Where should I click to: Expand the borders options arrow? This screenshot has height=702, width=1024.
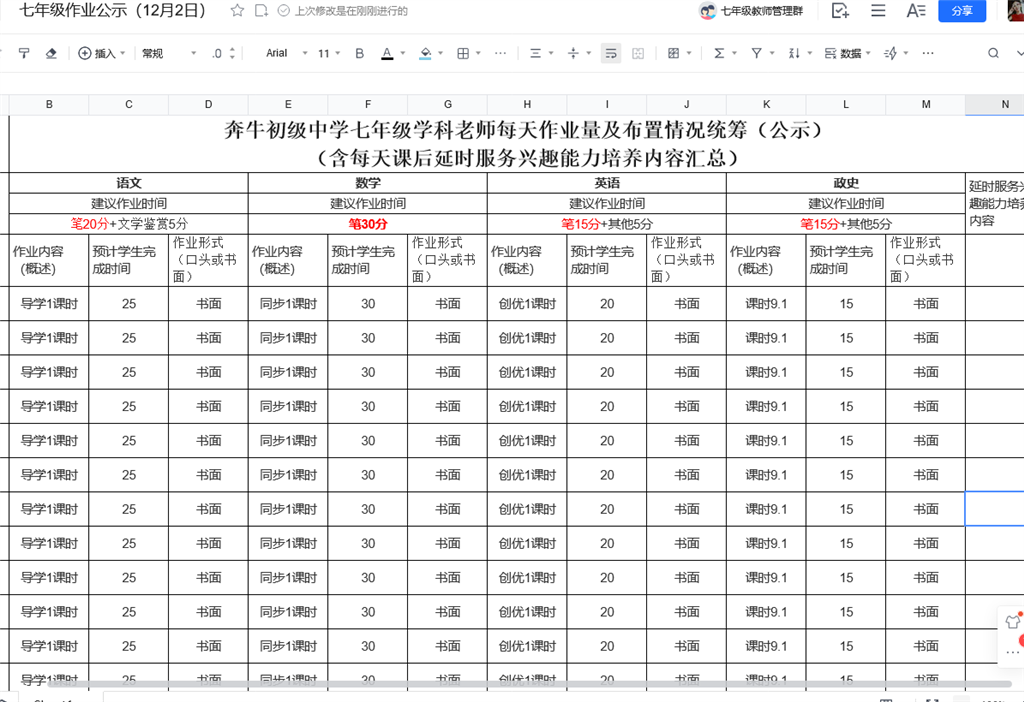click(x=479, y=54)
